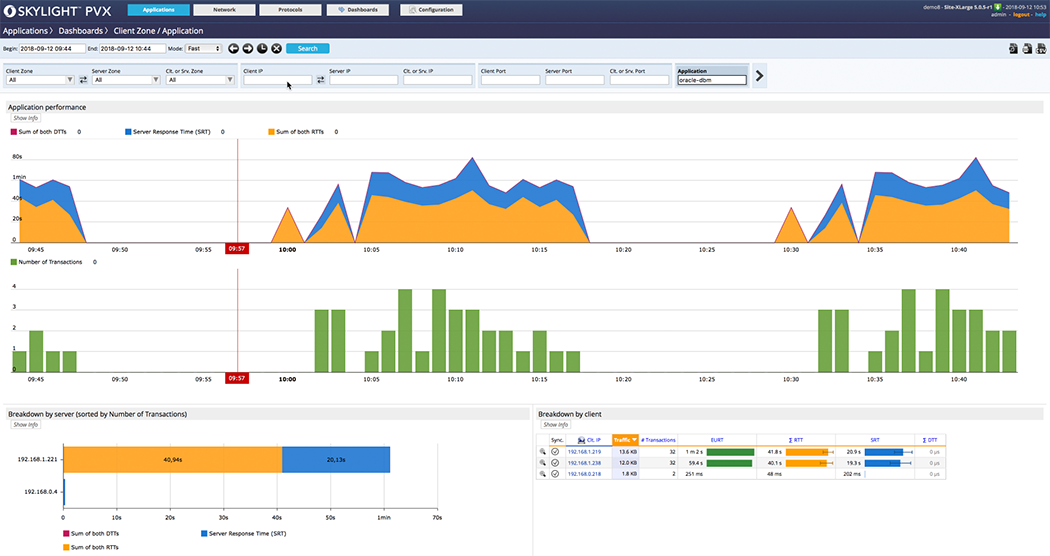The height and width of the screenshot is (556, 1050).
Task: Click Dashboards in the breadcrumb
Action: tap(80, 31)
